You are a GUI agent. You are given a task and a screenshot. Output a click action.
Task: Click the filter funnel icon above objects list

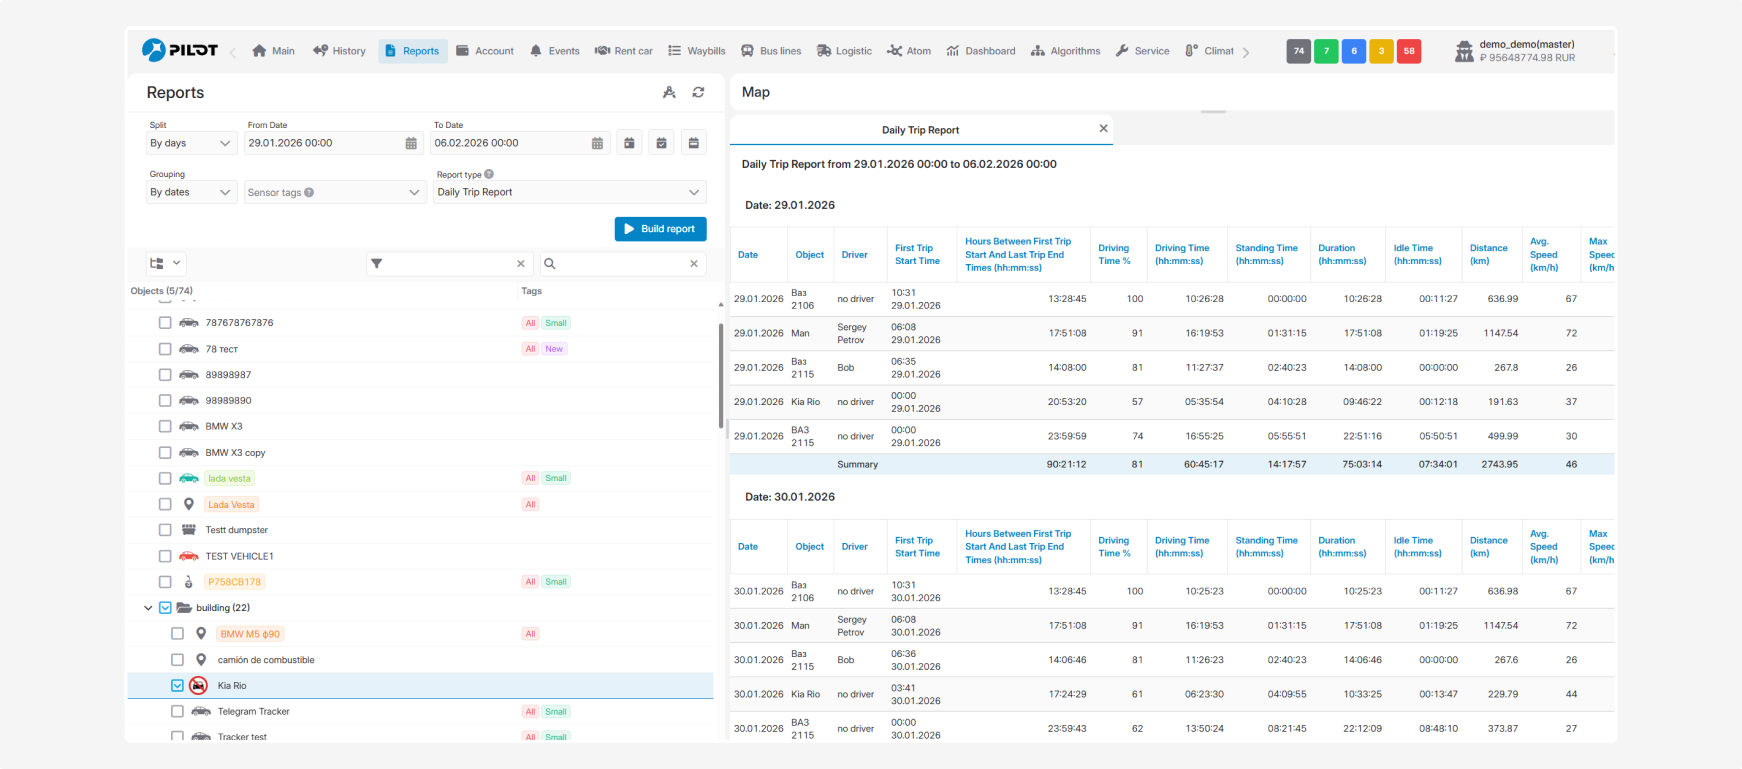point(377,264)
